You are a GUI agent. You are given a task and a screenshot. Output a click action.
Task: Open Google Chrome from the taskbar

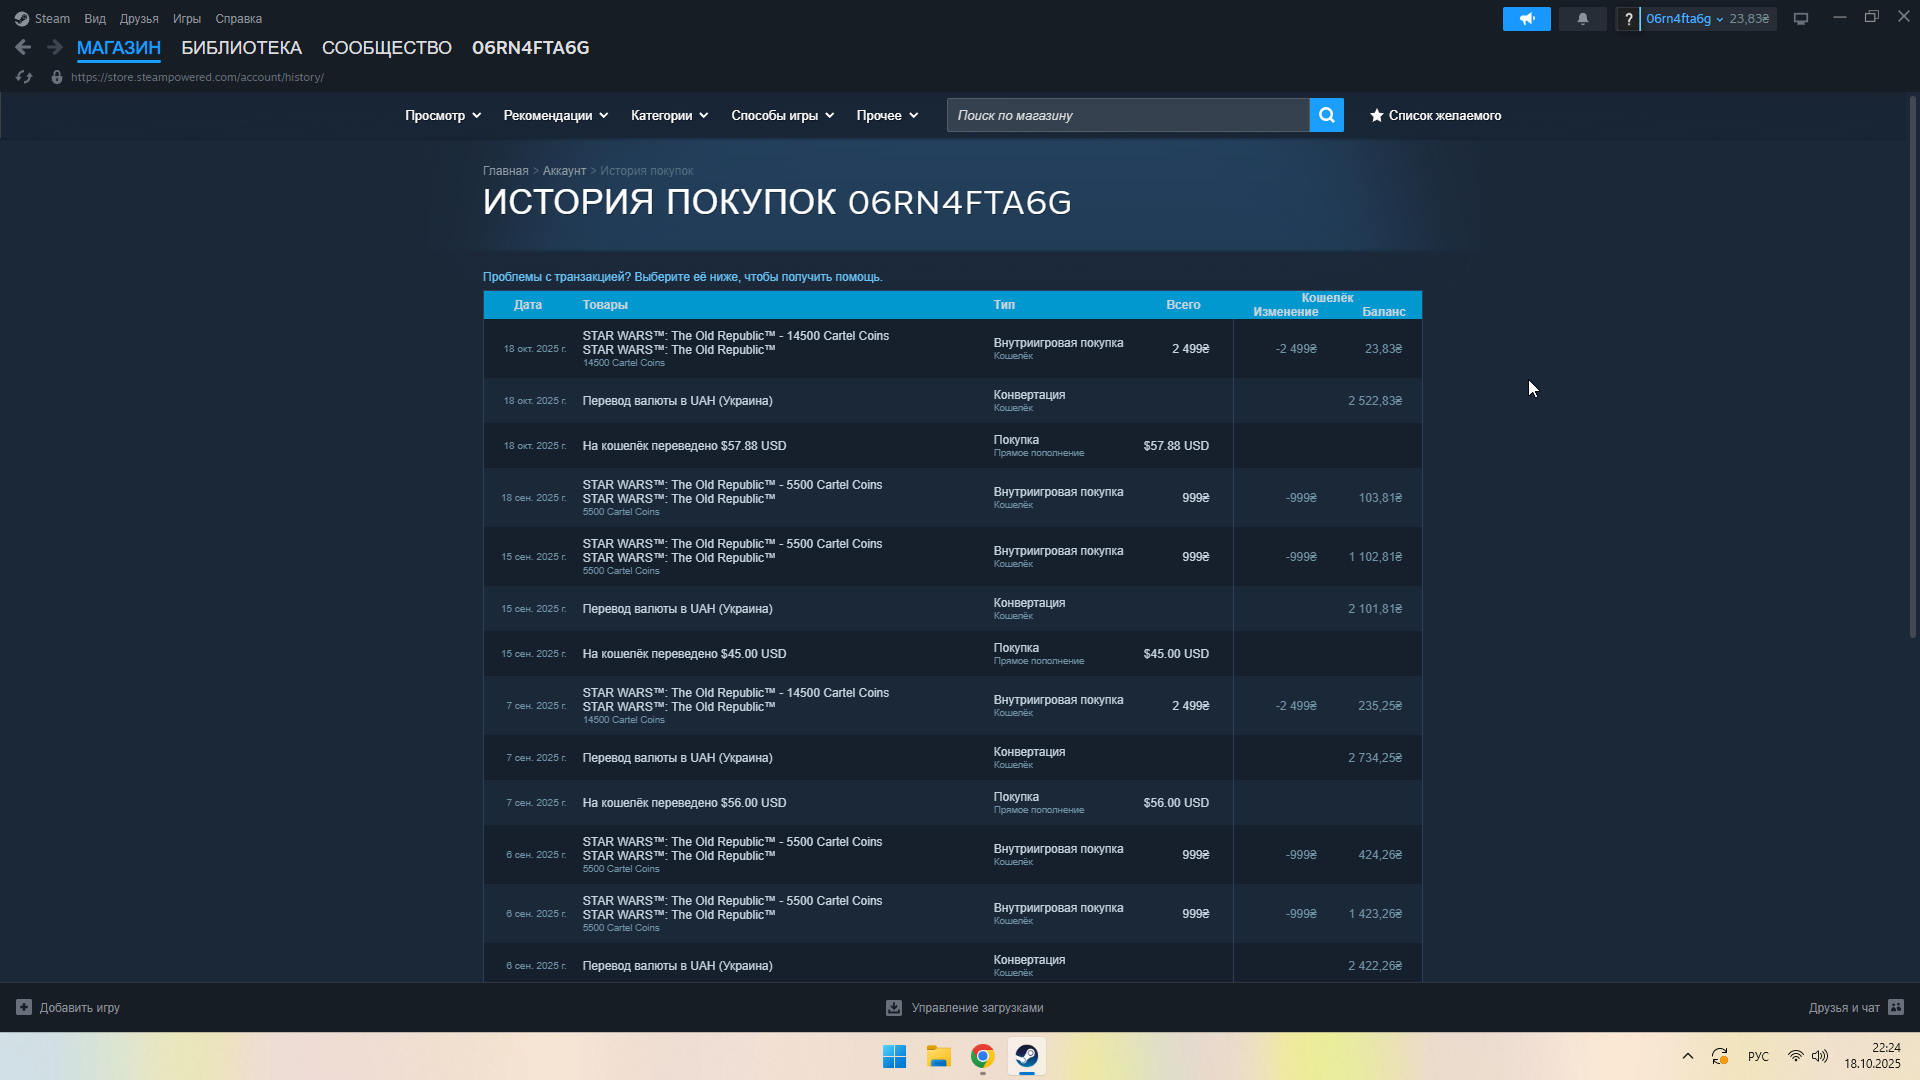coord(982,1056)
